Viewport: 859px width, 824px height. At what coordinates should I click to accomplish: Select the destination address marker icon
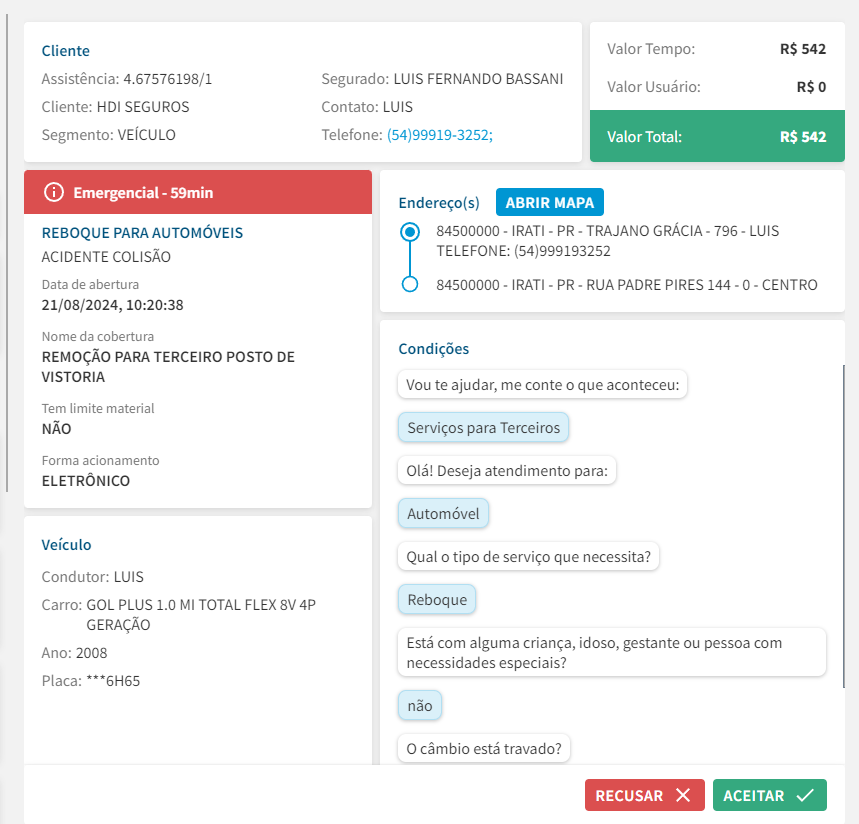point(409,285)
